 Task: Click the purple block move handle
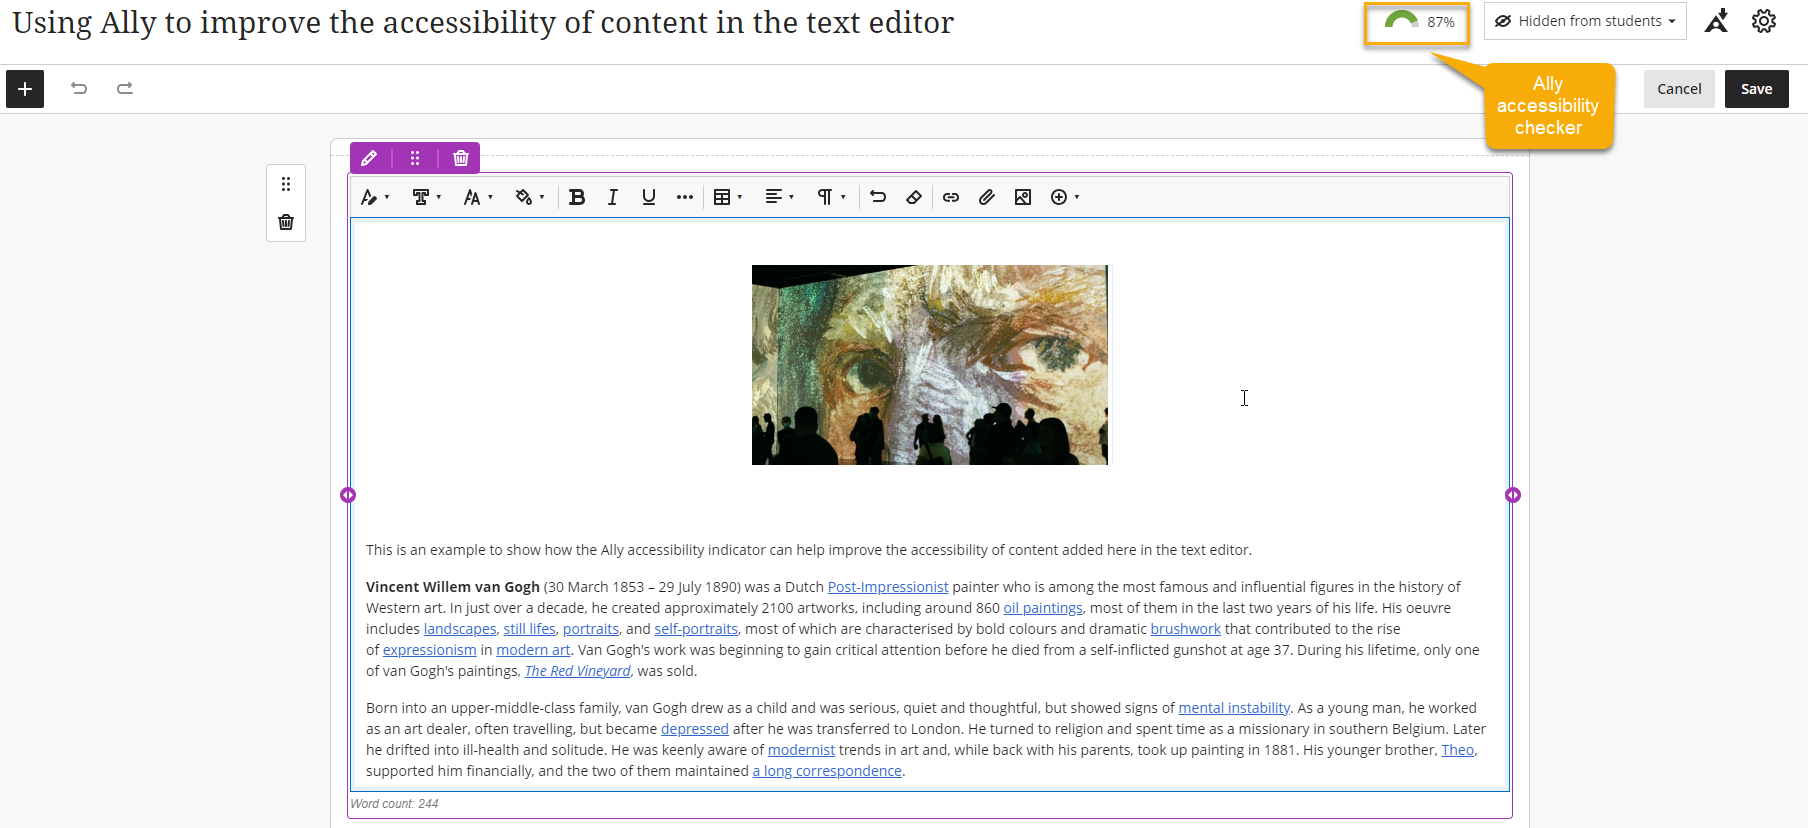415,158
